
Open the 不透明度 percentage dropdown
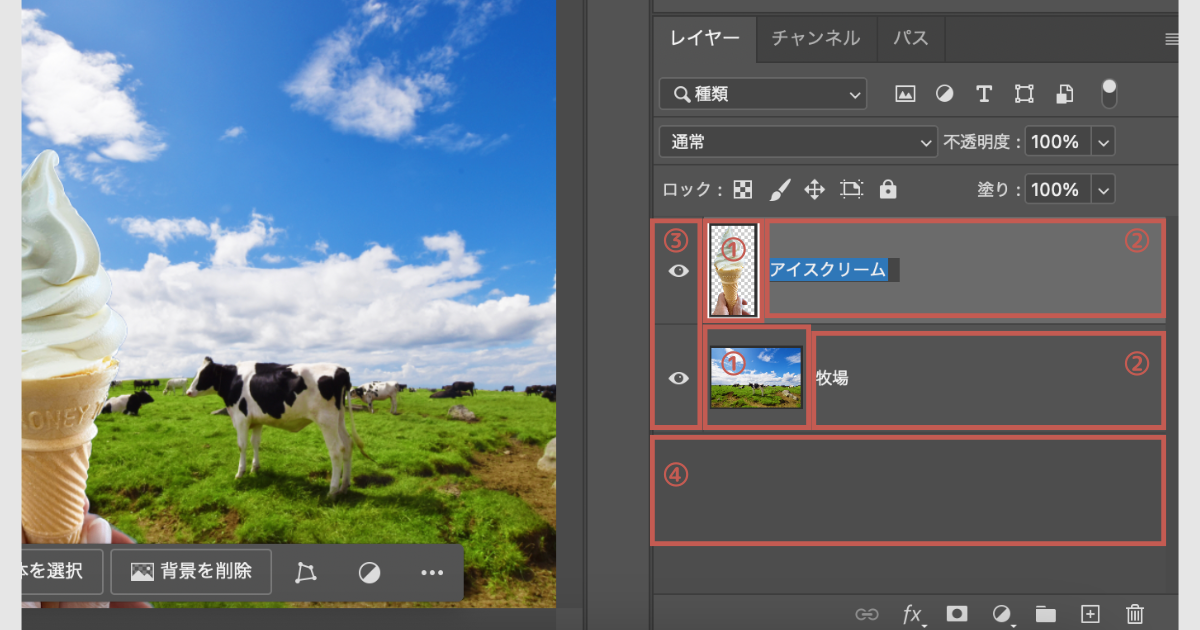(x=1102, y=141)
